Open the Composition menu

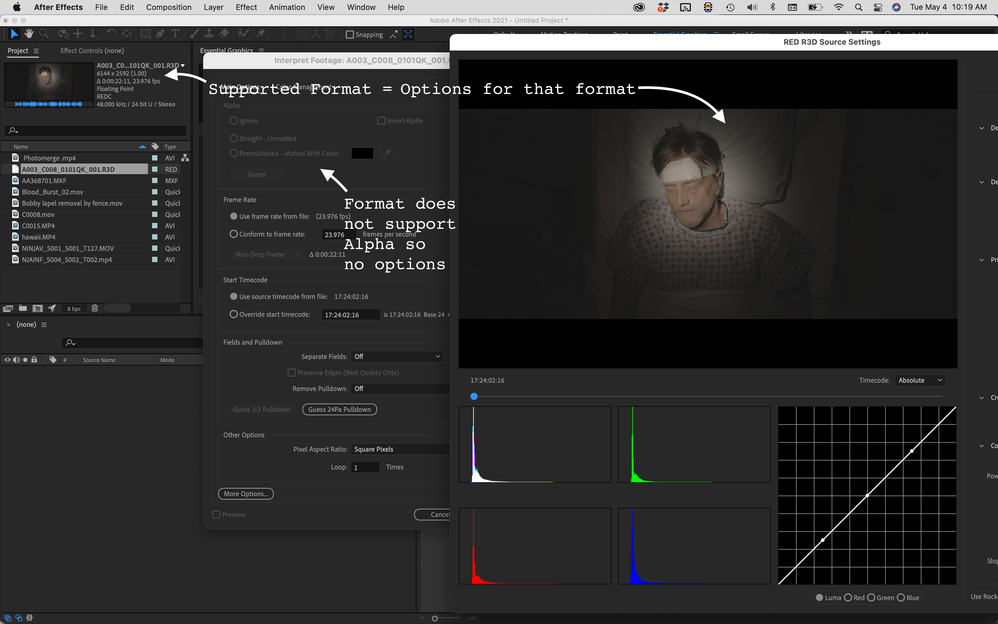(169, 7)
